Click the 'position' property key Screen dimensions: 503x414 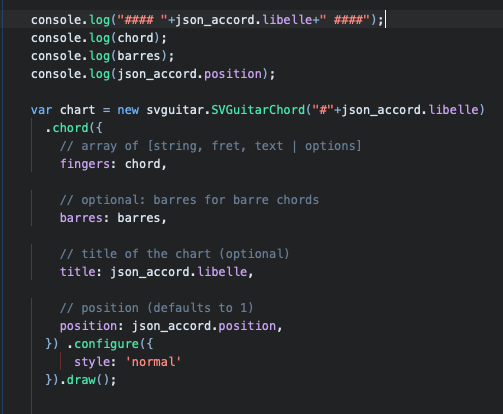88,326
